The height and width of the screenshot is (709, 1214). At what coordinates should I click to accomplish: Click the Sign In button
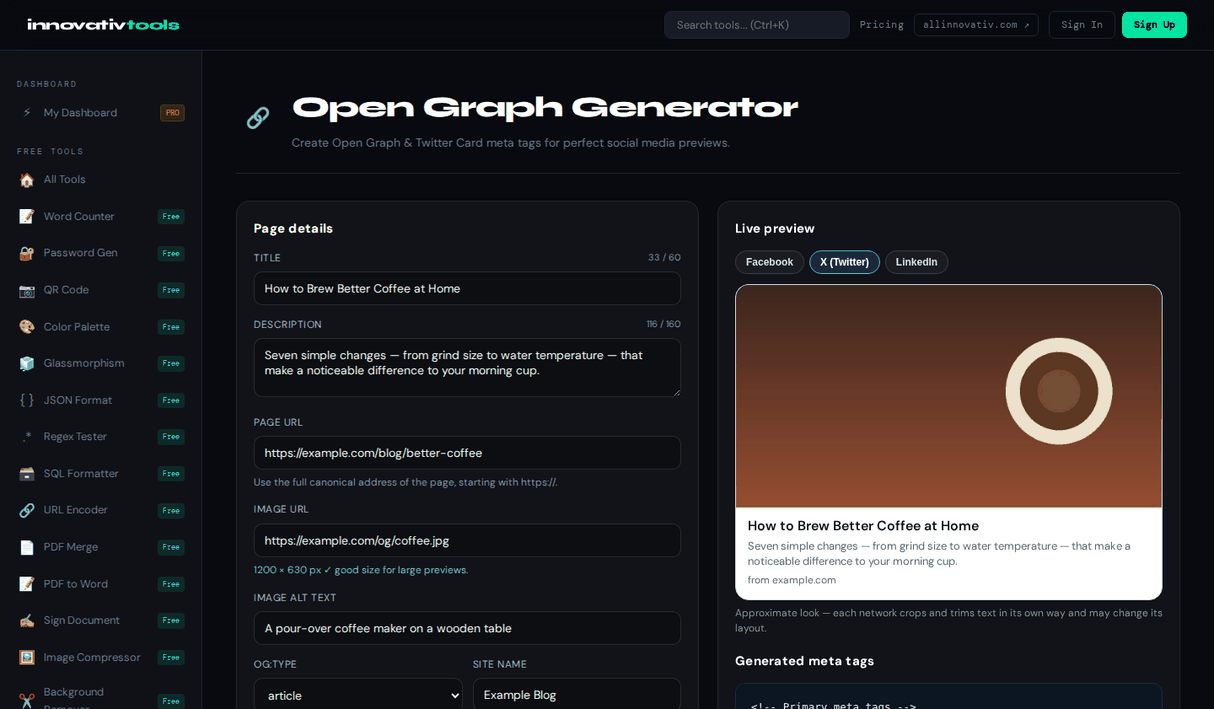[x=1082, y=25]
